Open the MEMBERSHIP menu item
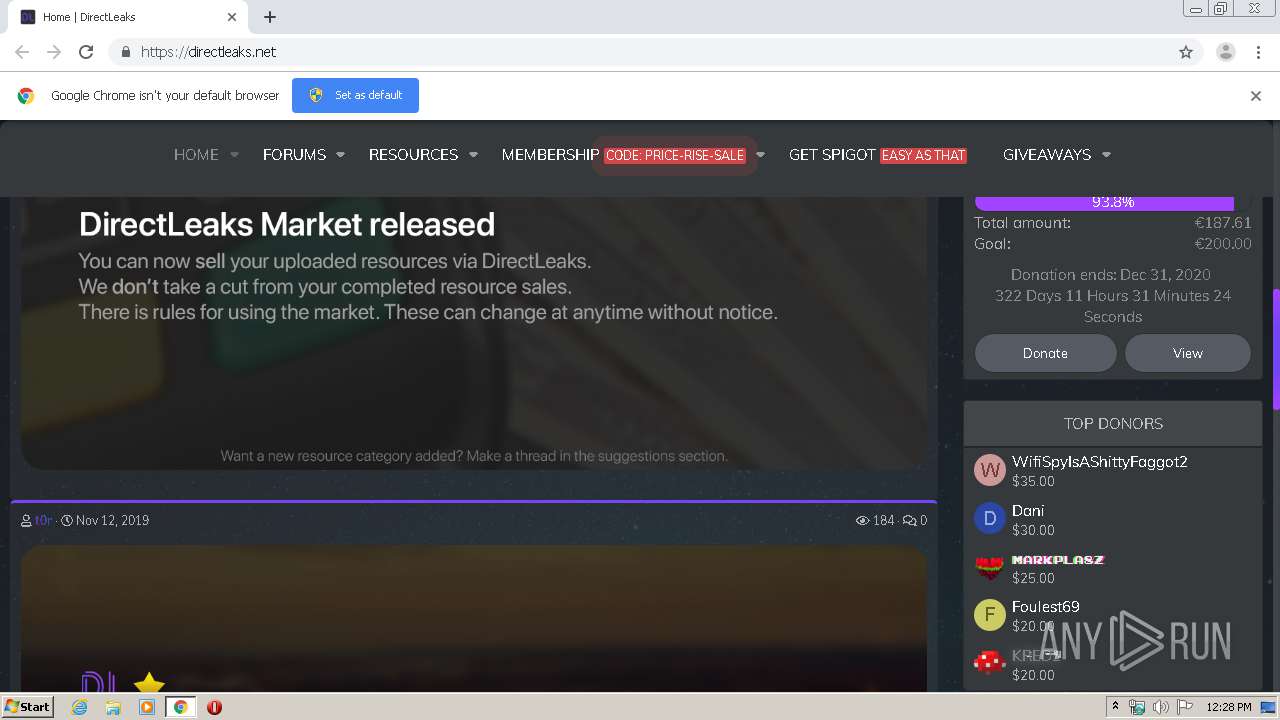The image size is (1280, 720). [x=550, y=155]
